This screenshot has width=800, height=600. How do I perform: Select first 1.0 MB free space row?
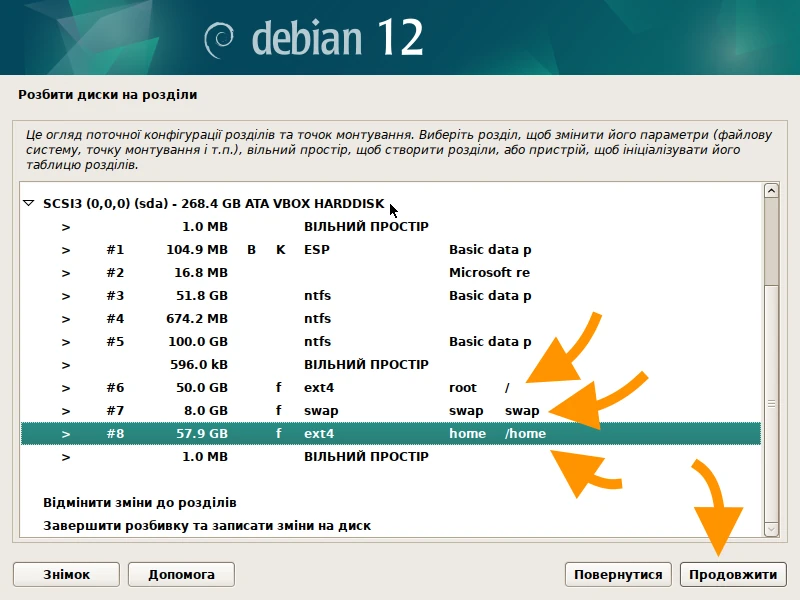(391, 227)
